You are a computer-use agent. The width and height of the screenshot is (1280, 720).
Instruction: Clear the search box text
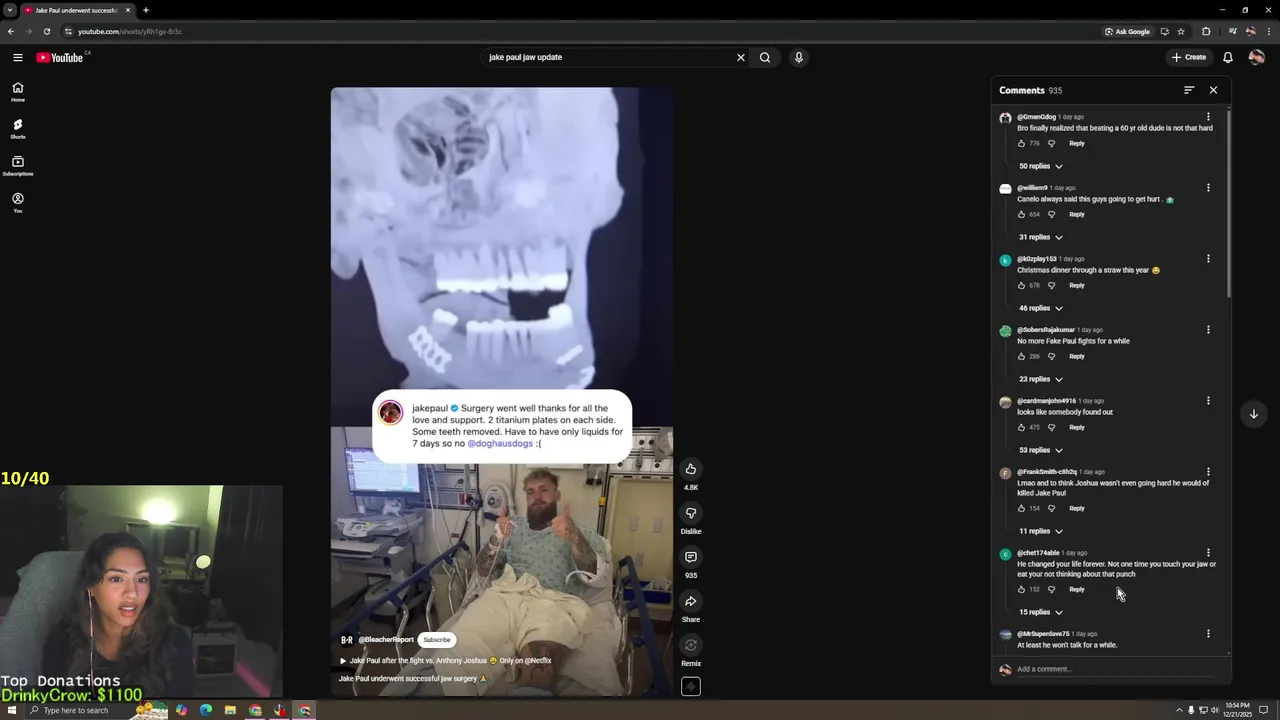click(741, 57)
